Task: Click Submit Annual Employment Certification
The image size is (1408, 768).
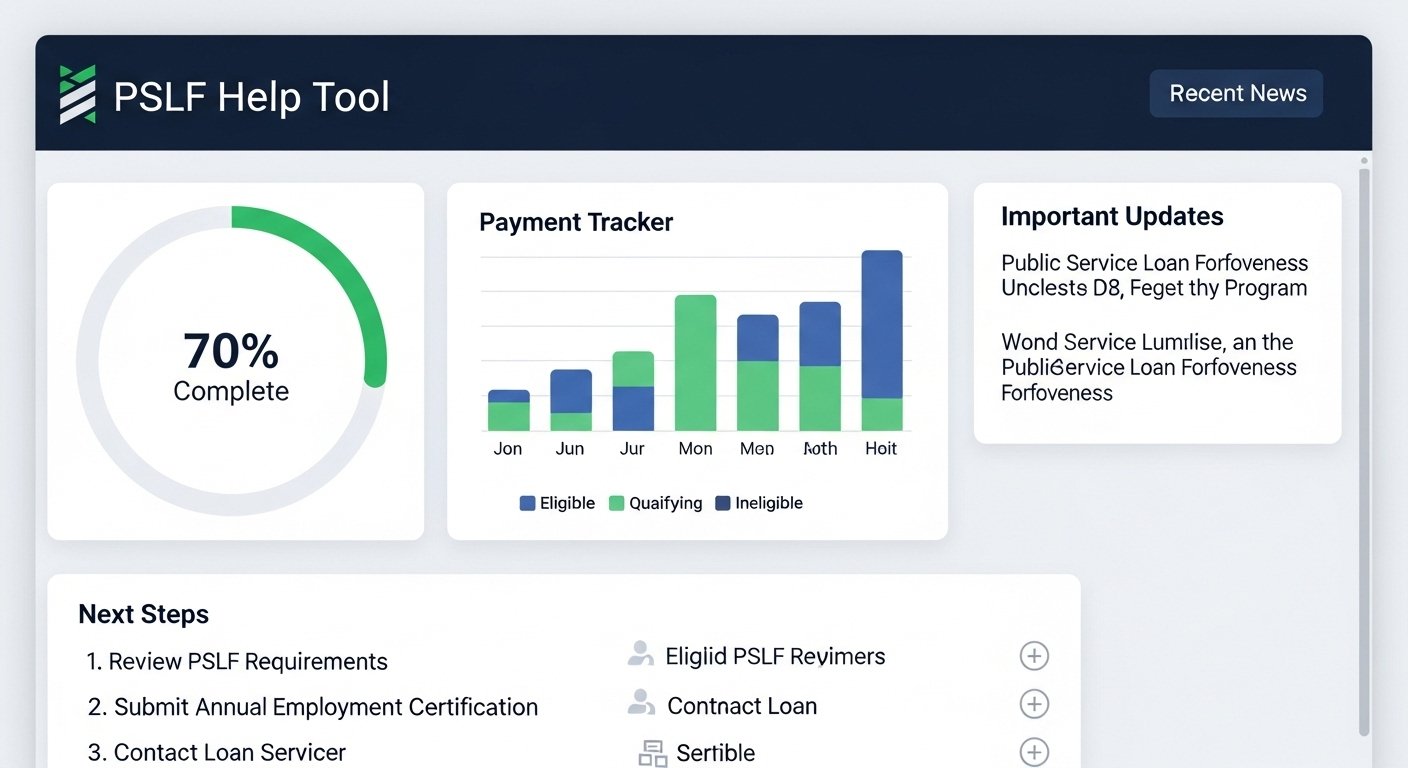Action: tap(314, 707)
